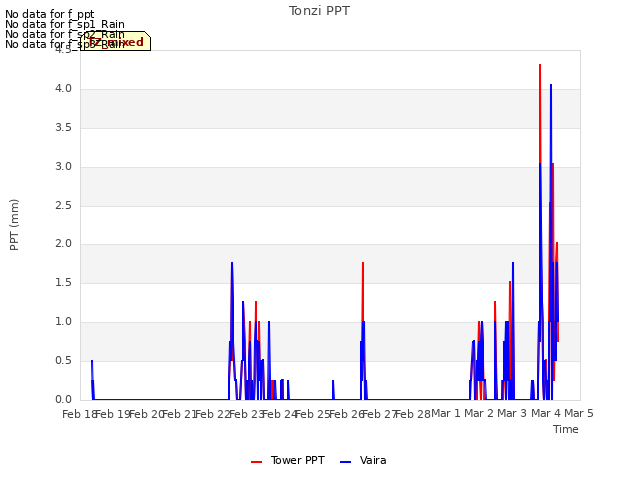Click the 1.5 y-axis tick label
This screenshot has height=480, width=640.
tap(63, 282)
